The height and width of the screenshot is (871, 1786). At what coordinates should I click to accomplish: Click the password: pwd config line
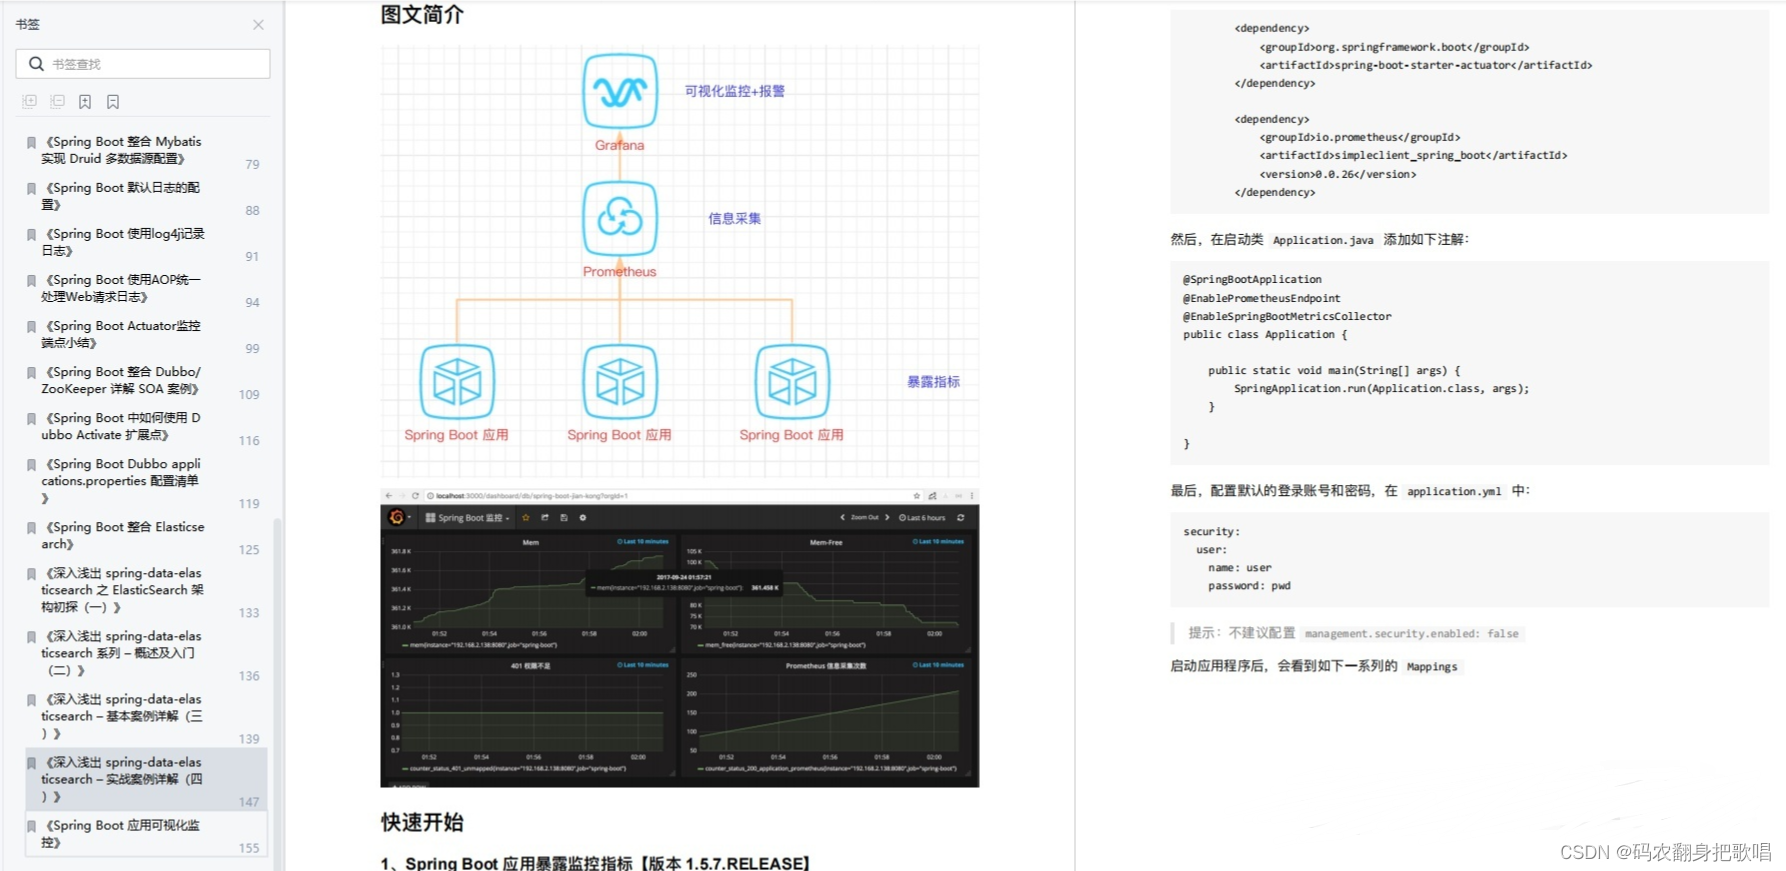(x=1249, y=586)
